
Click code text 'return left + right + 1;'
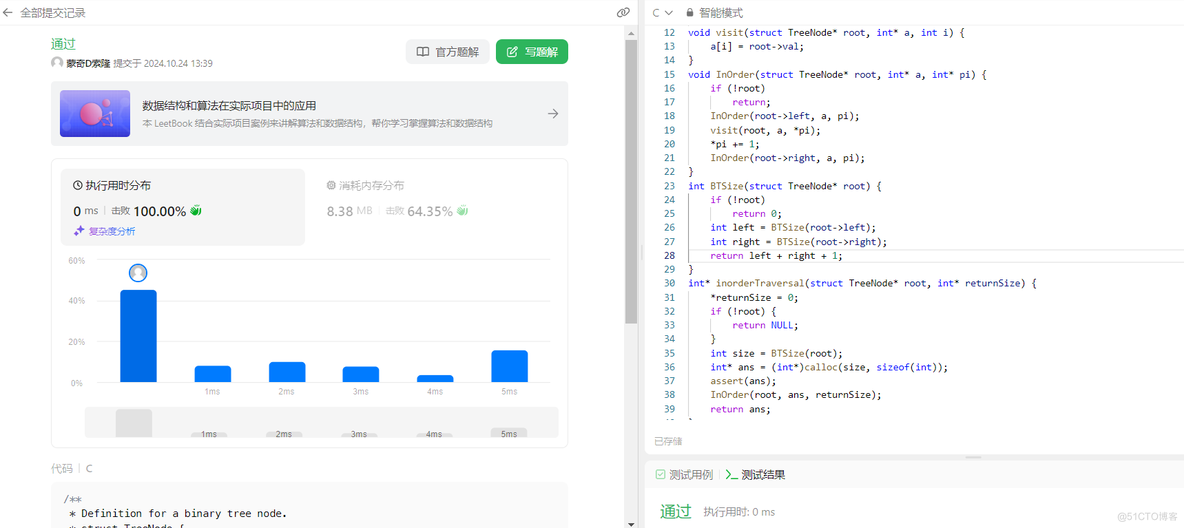(x=775, y=255)
